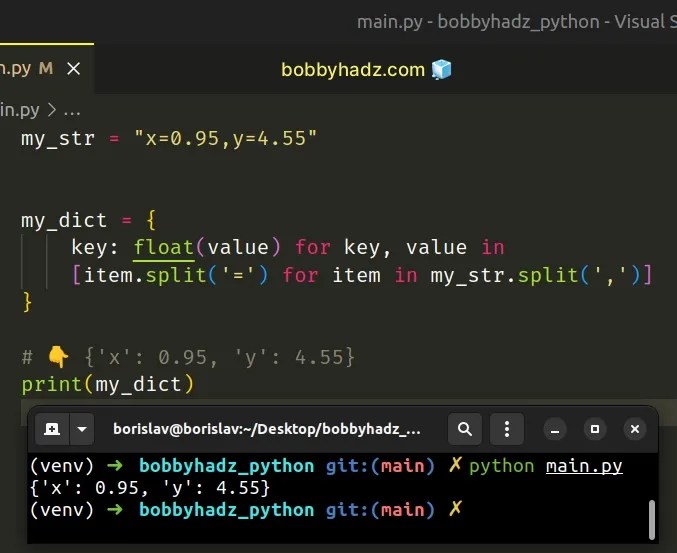Viewport: 677px width, 553px height.
Task: Click the last terminal prompt line
Action: 246,510
